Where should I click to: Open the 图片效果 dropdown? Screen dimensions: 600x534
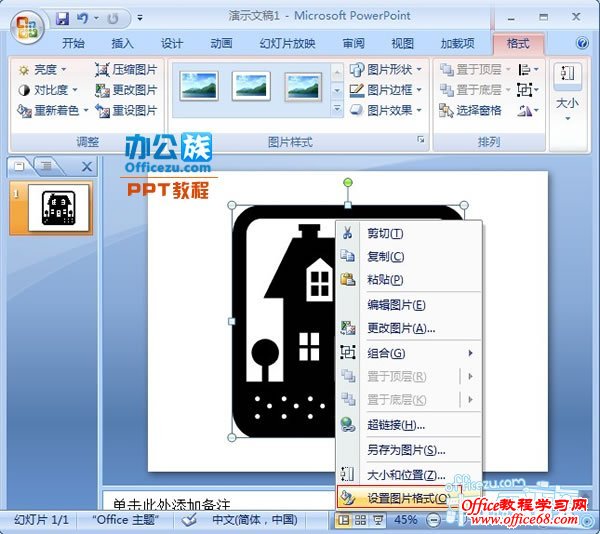[x=385, y=111]
